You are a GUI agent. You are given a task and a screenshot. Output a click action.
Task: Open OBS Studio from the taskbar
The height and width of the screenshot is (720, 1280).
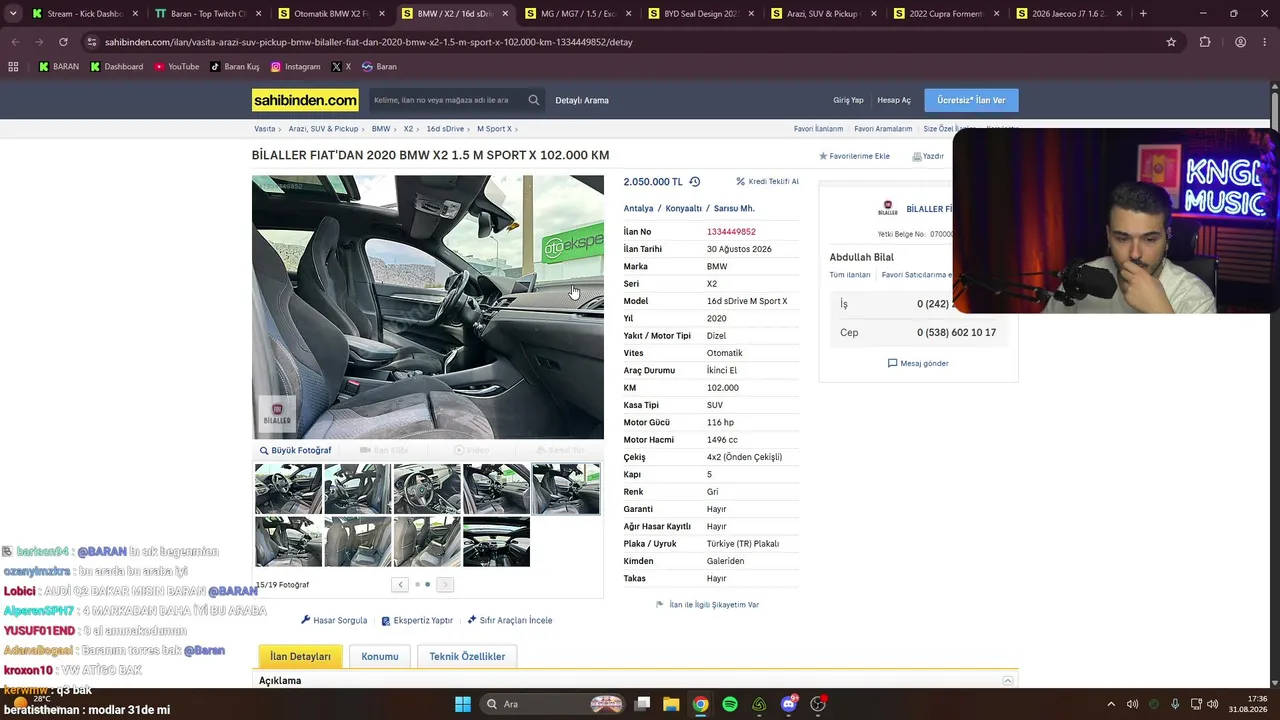tap(818, 704)
